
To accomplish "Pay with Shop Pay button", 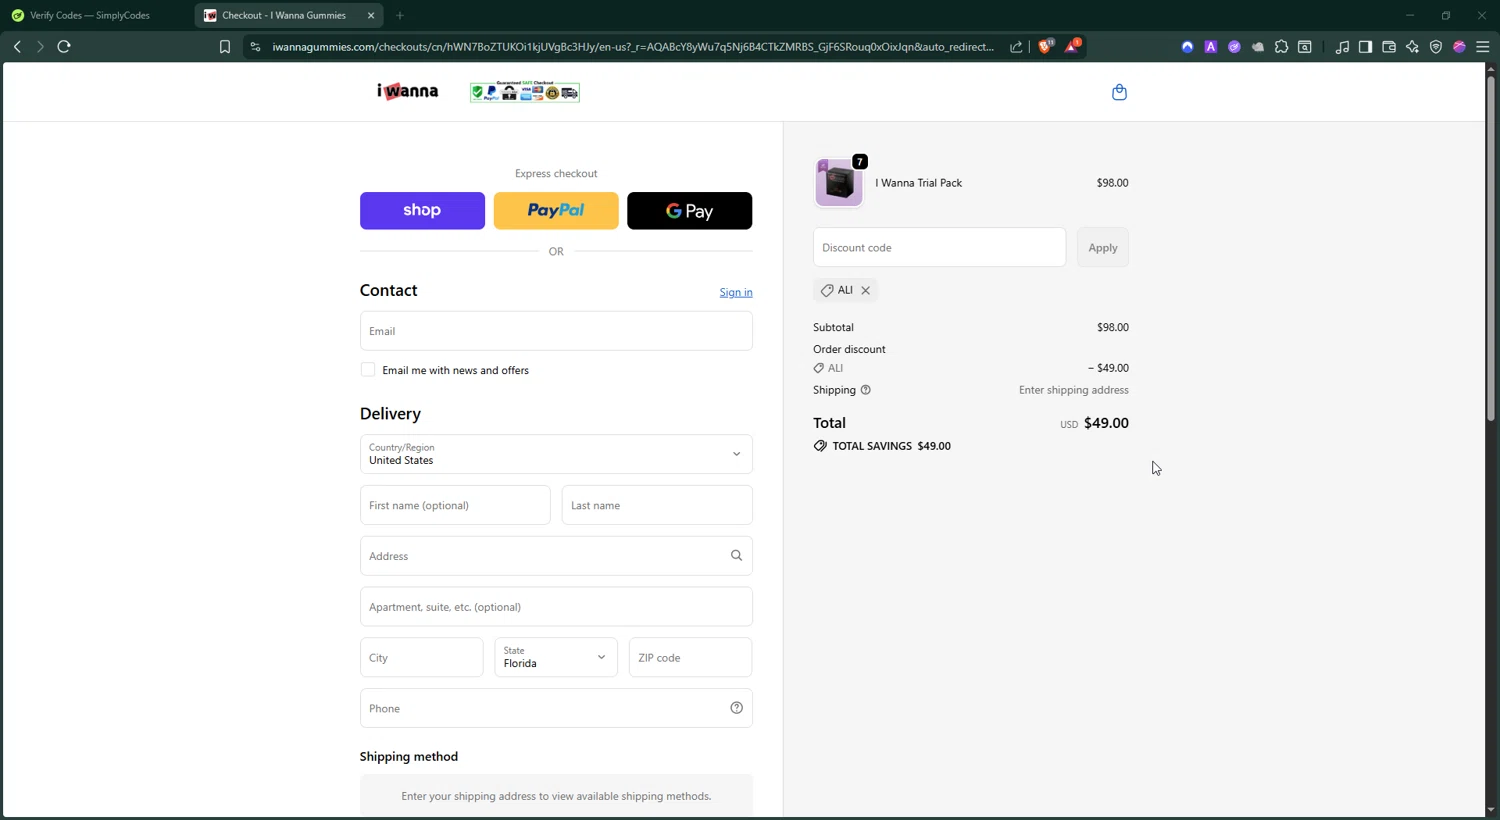I will (422, 211).
